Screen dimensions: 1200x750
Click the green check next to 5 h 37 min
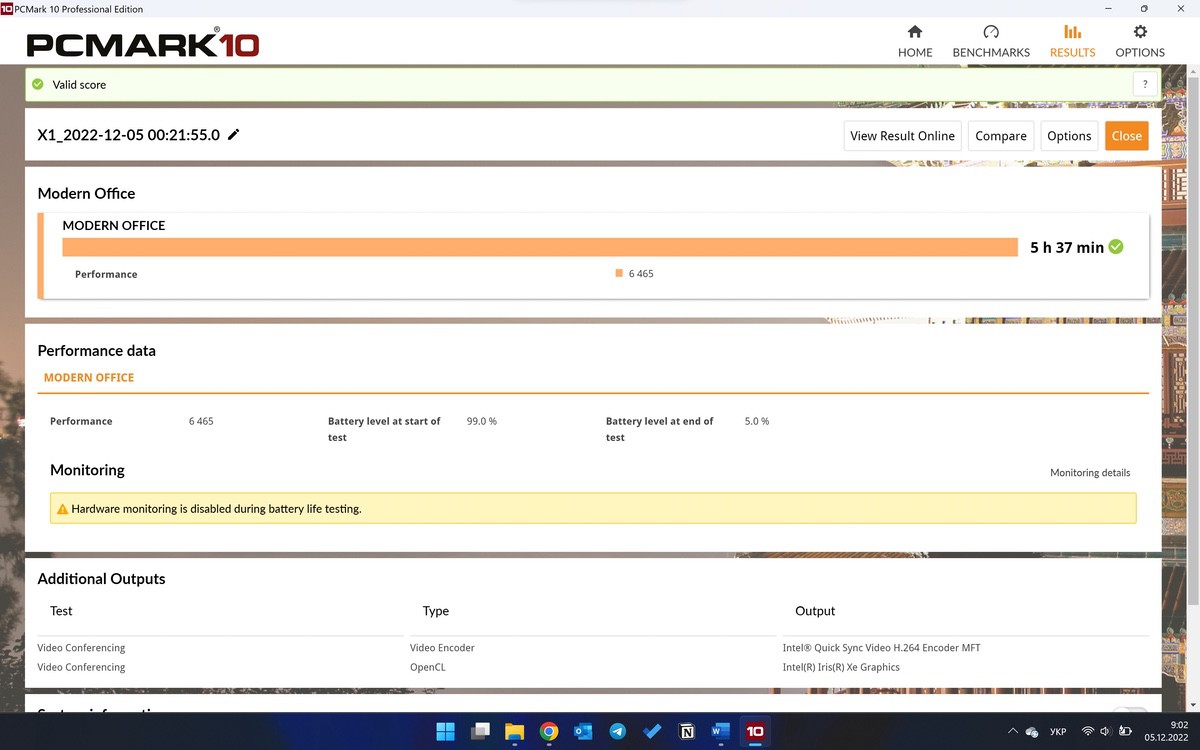[1116, 247]
